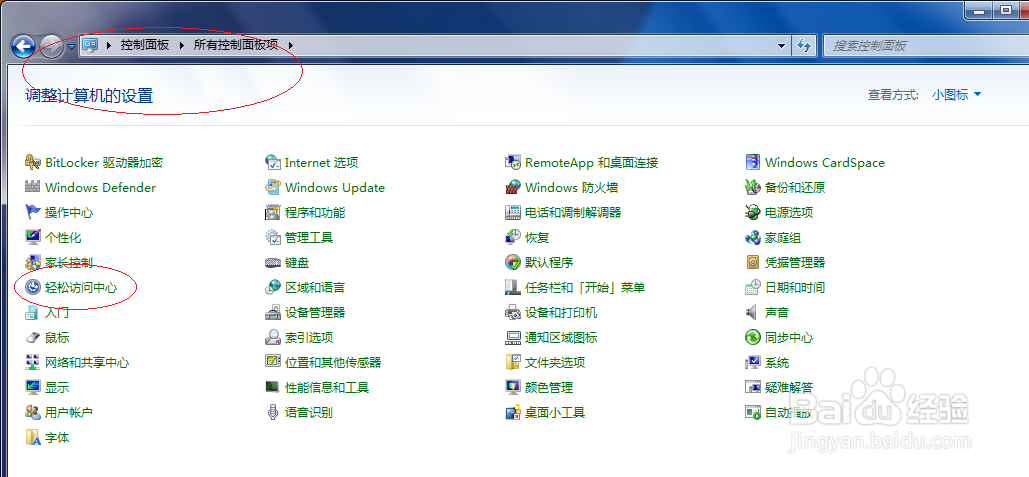Open 个性化 icon

(x=33, y=237)
